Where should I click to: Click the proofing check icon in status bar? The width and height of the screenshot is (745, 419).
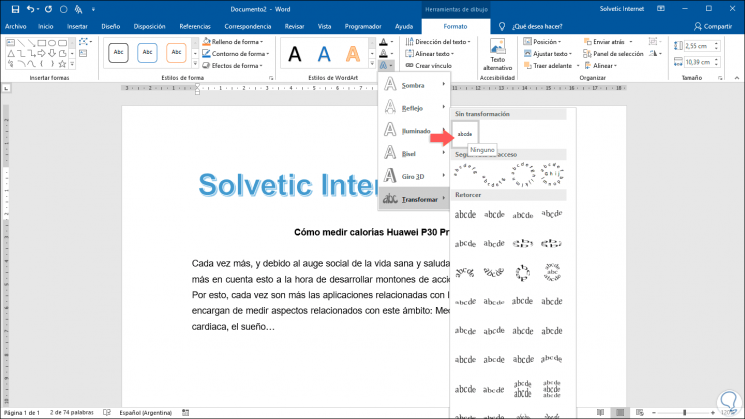(x=107, y=413)
